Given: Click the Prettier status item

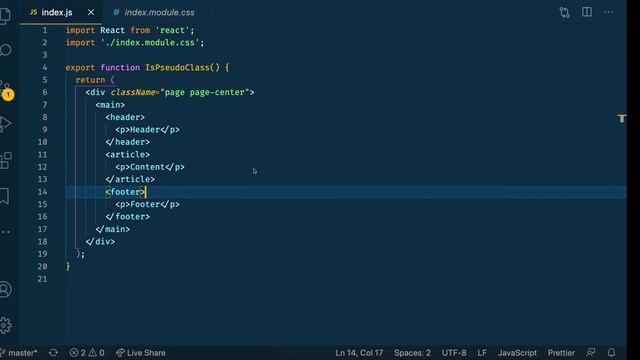Looking at the screenshot, I should click(561, 353).
